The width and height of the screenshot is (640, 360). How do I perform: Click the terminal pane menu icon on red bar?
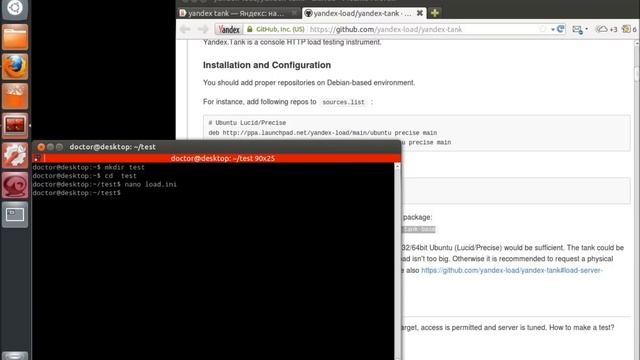click(x=37, y=158)
